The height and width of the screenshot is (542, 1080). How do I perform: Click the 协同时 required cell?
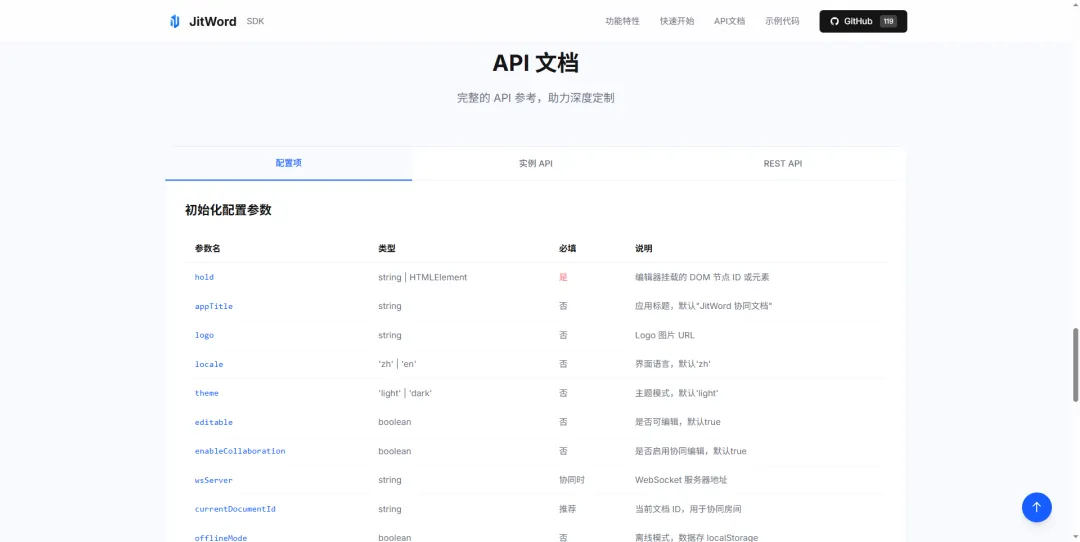point(572,480)
